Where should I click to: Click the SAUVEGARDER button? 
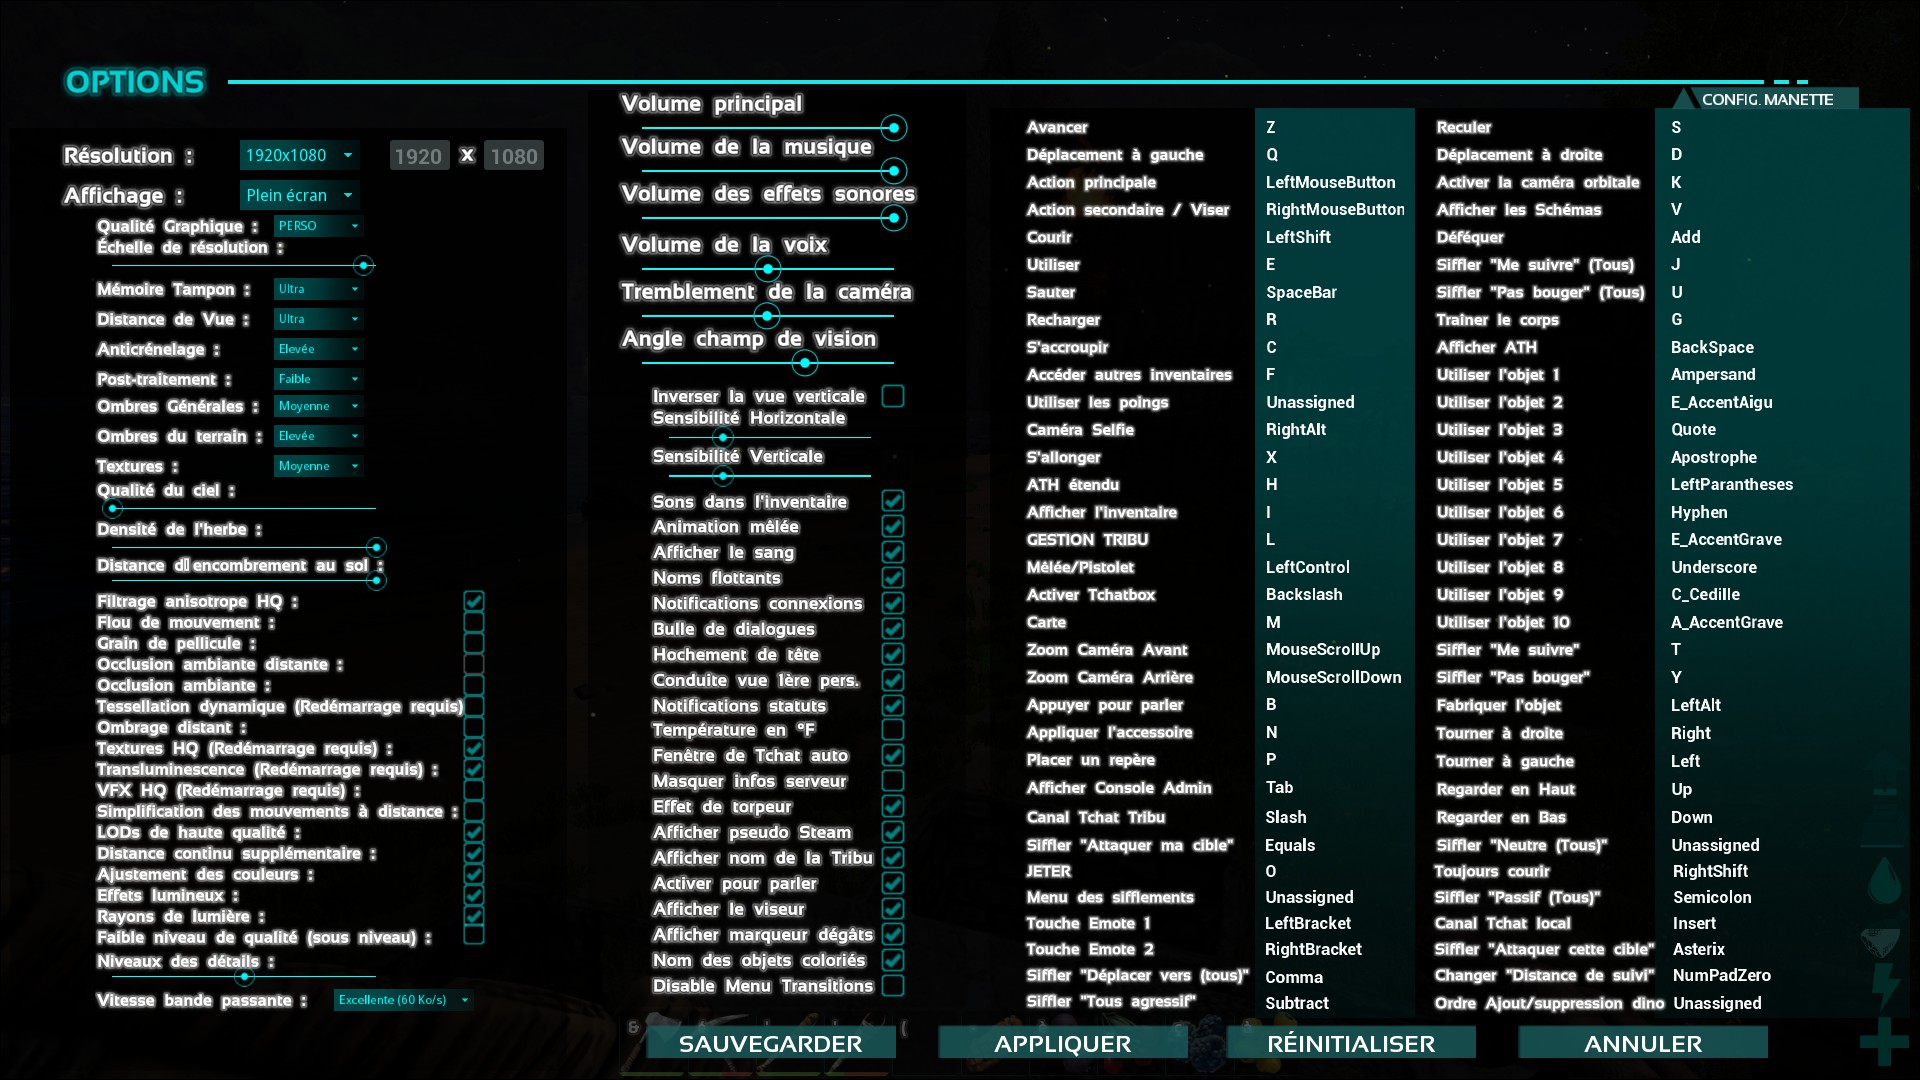pyautogui.click(x=770, y=1043)
